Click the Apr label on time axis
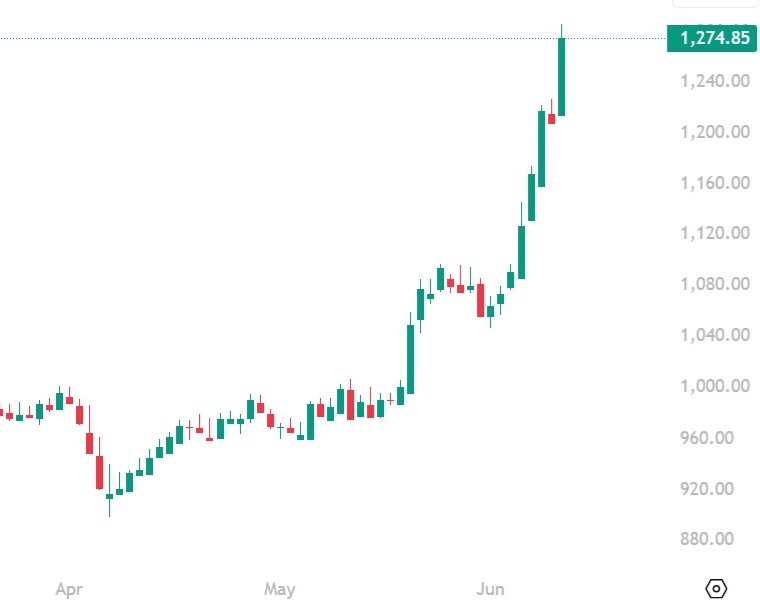760x603 pixels. (69, 589)
